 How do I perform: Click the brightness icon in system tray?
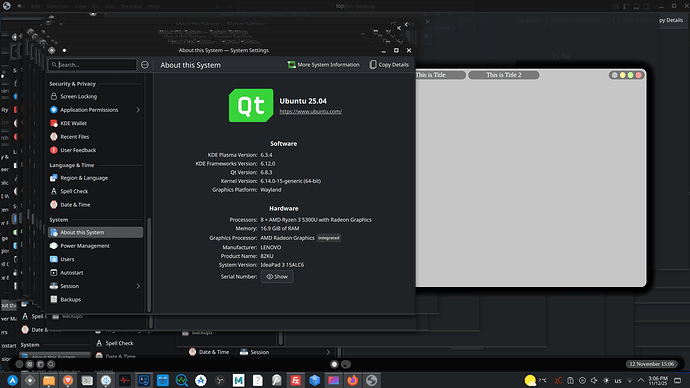click(x=606, y=381)
